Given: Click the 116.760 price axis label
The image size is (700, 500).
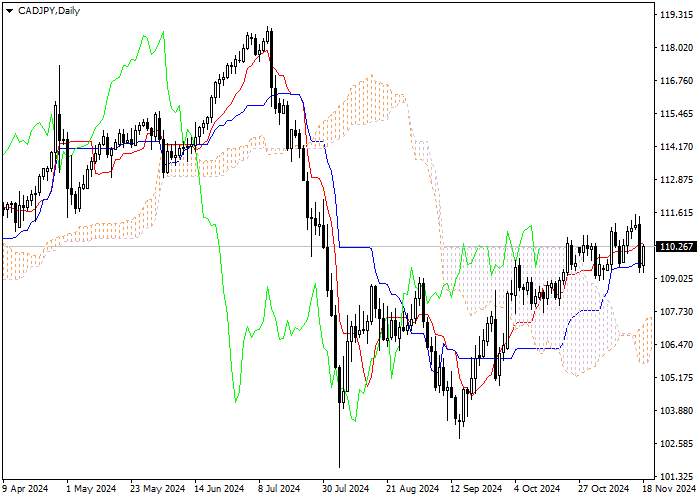Looking at the screenshot, I should 676,81.
